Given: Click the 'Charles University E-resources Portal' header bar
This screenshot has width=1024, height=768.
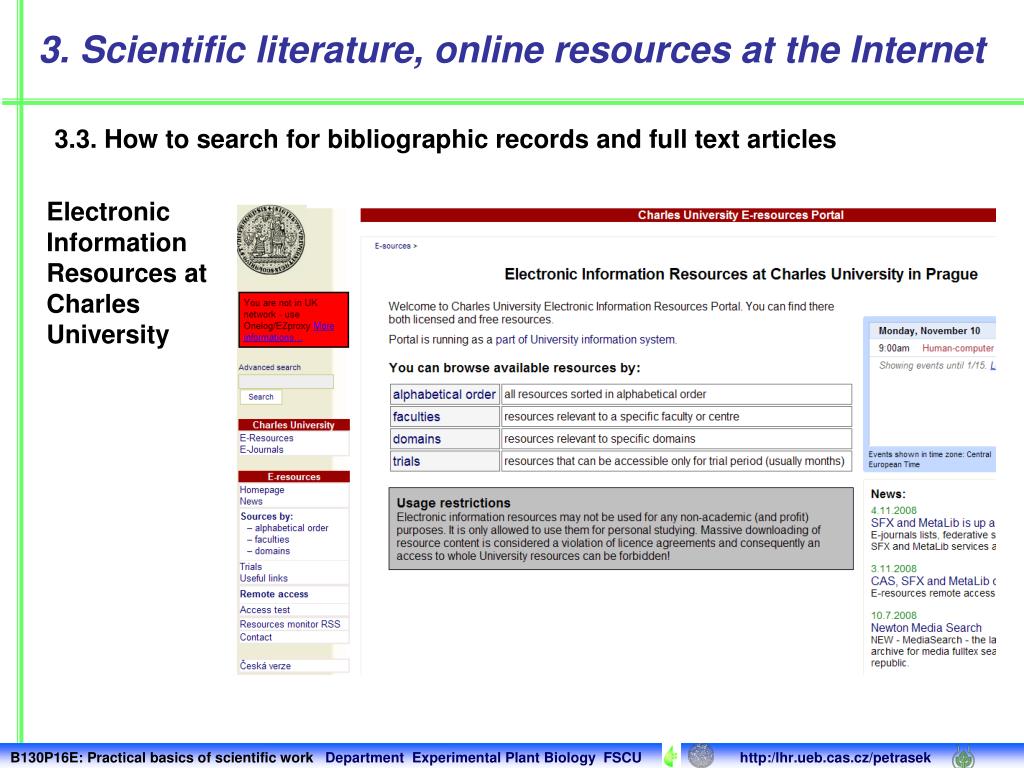Looking at the screenshot, I should [x=678, y=215].
